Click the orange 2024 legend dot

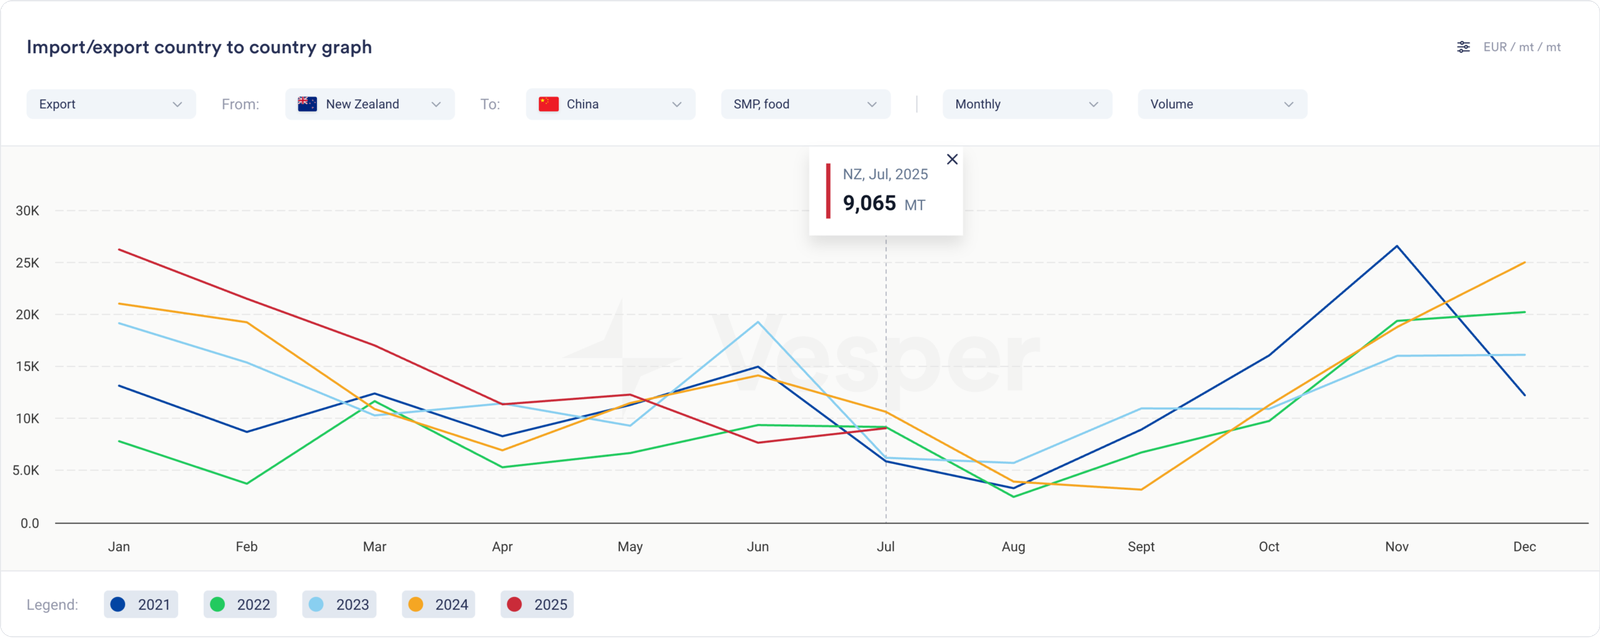(416, 604)
